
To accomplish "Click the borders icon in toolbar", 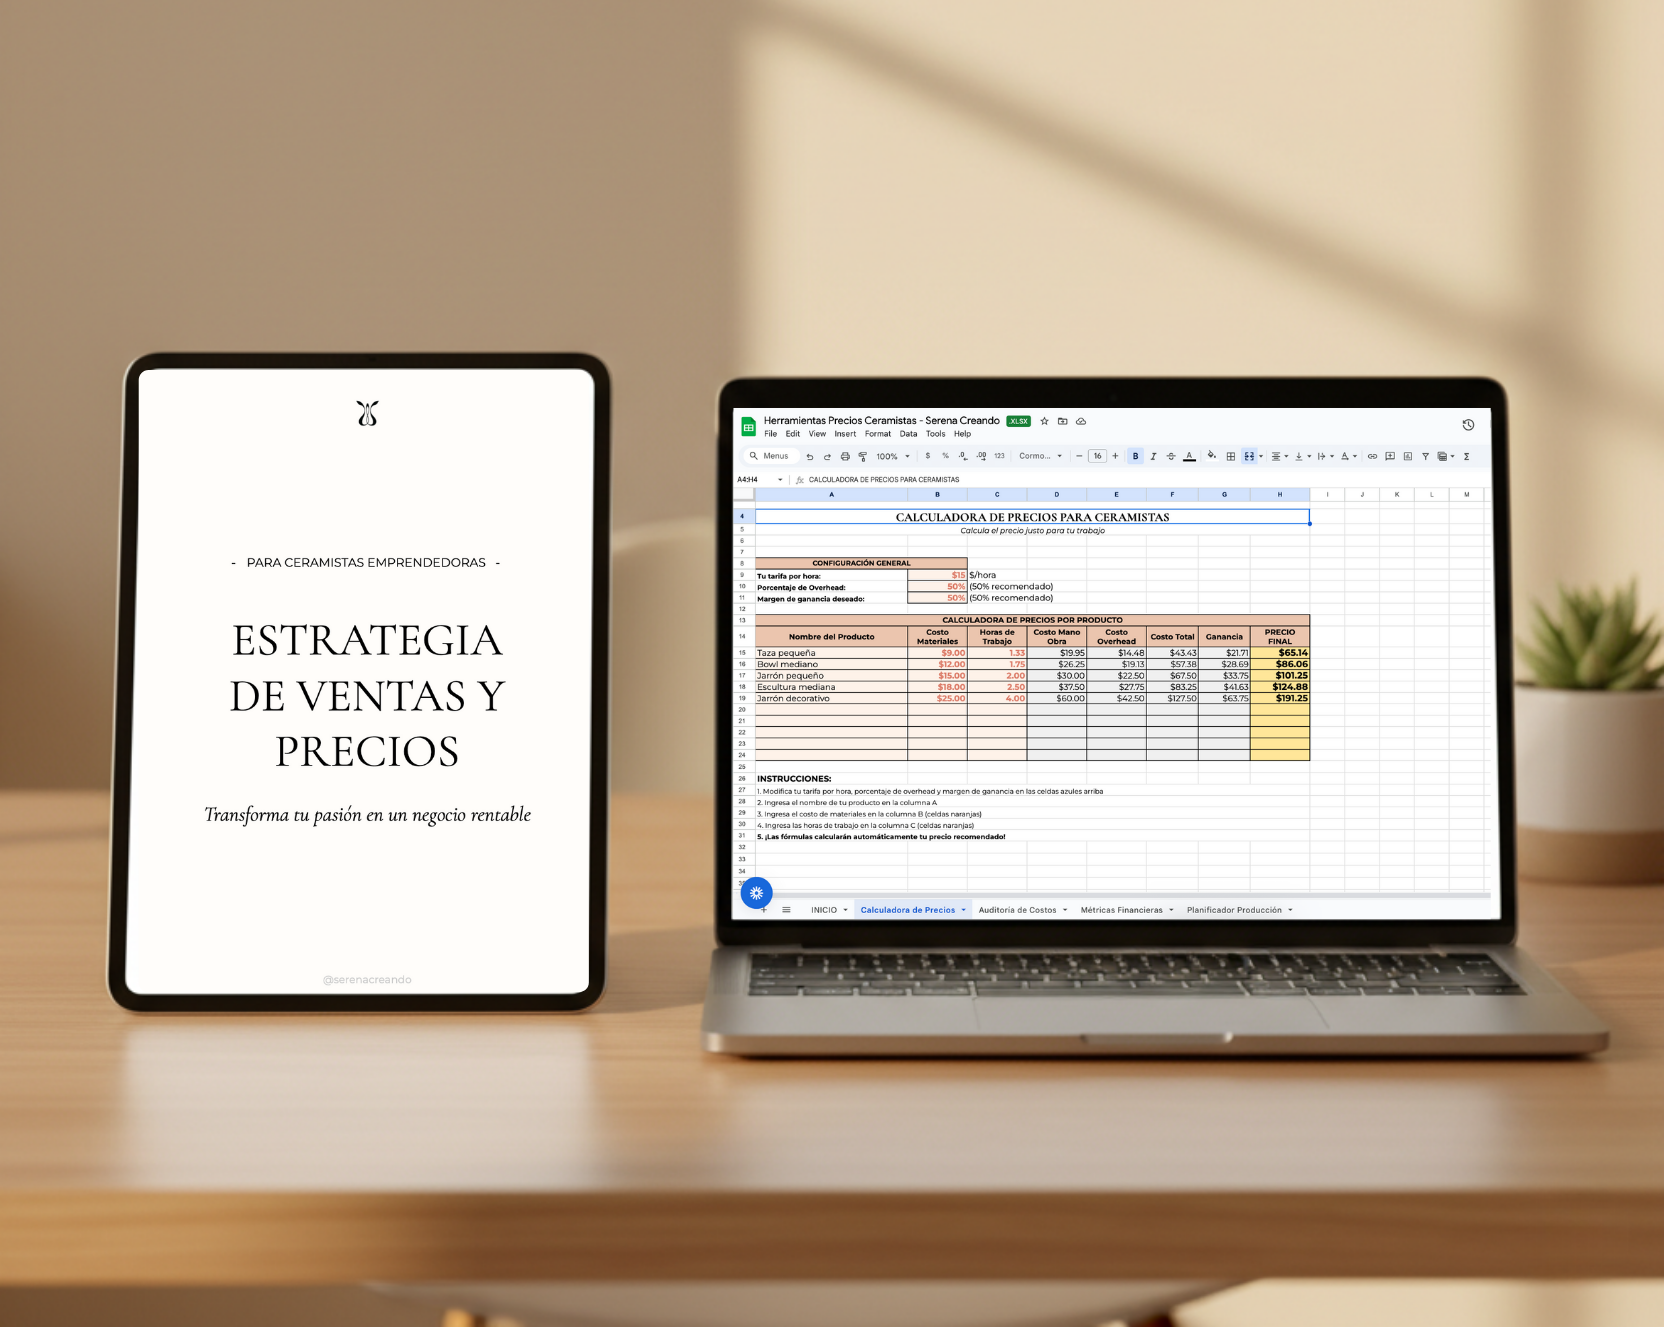I will (1231, 456).
